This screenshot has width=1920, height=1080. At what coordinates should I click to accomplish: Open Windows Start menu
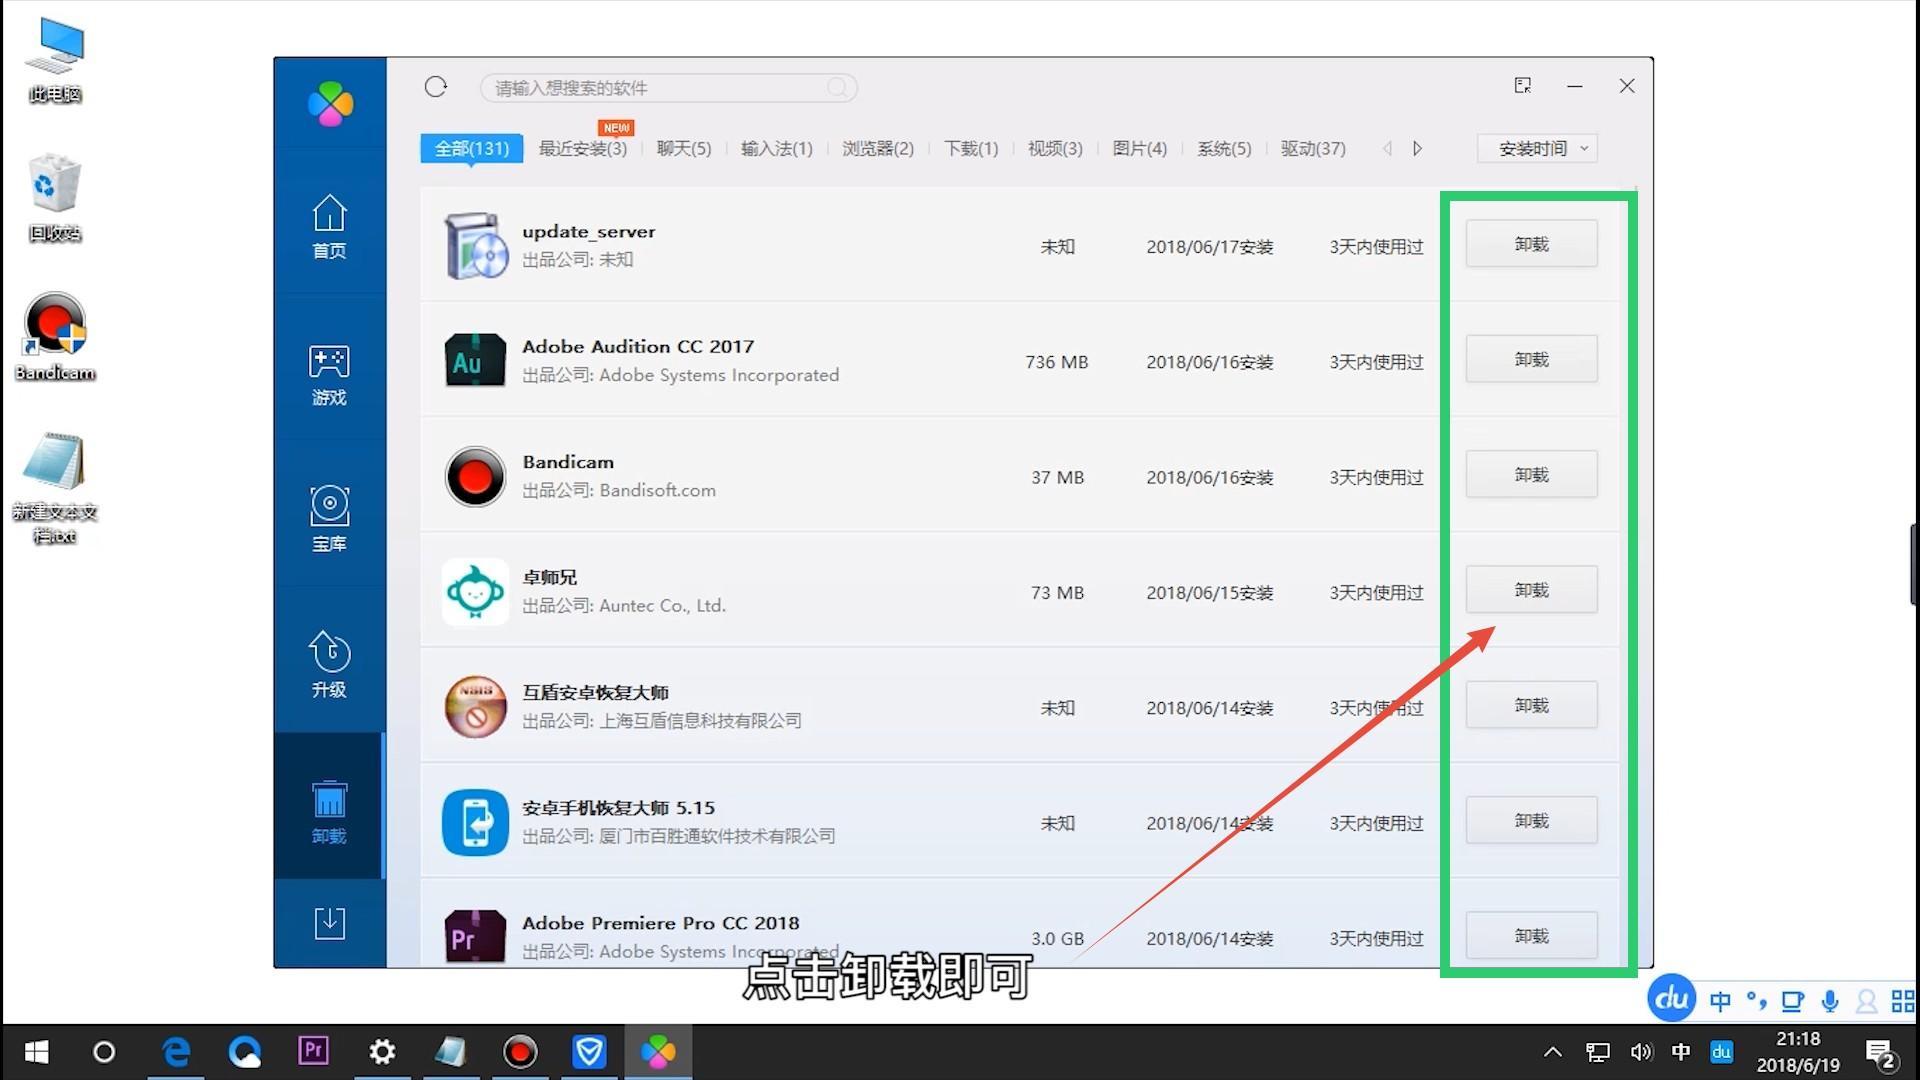tap(37, 1052)
